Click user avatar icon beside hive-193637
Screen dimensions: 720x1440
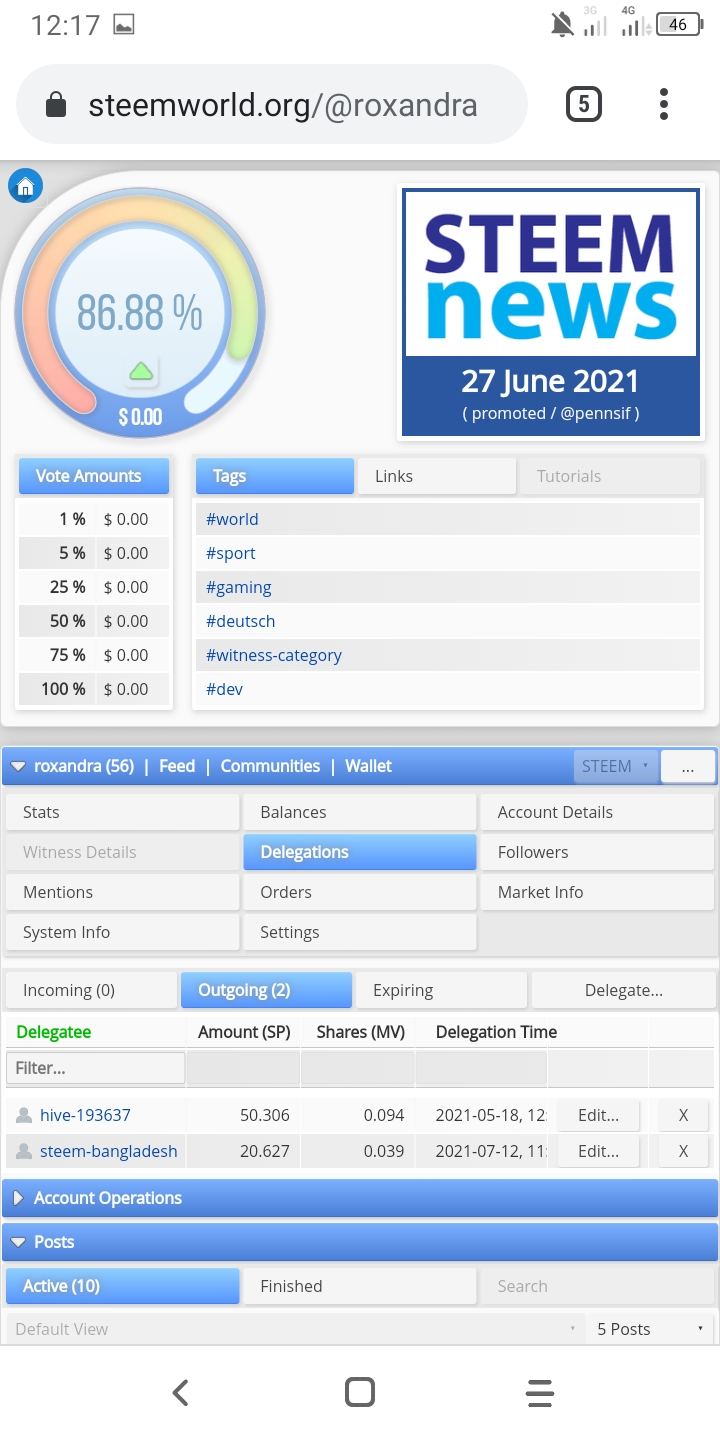(x=24, y=1115)
